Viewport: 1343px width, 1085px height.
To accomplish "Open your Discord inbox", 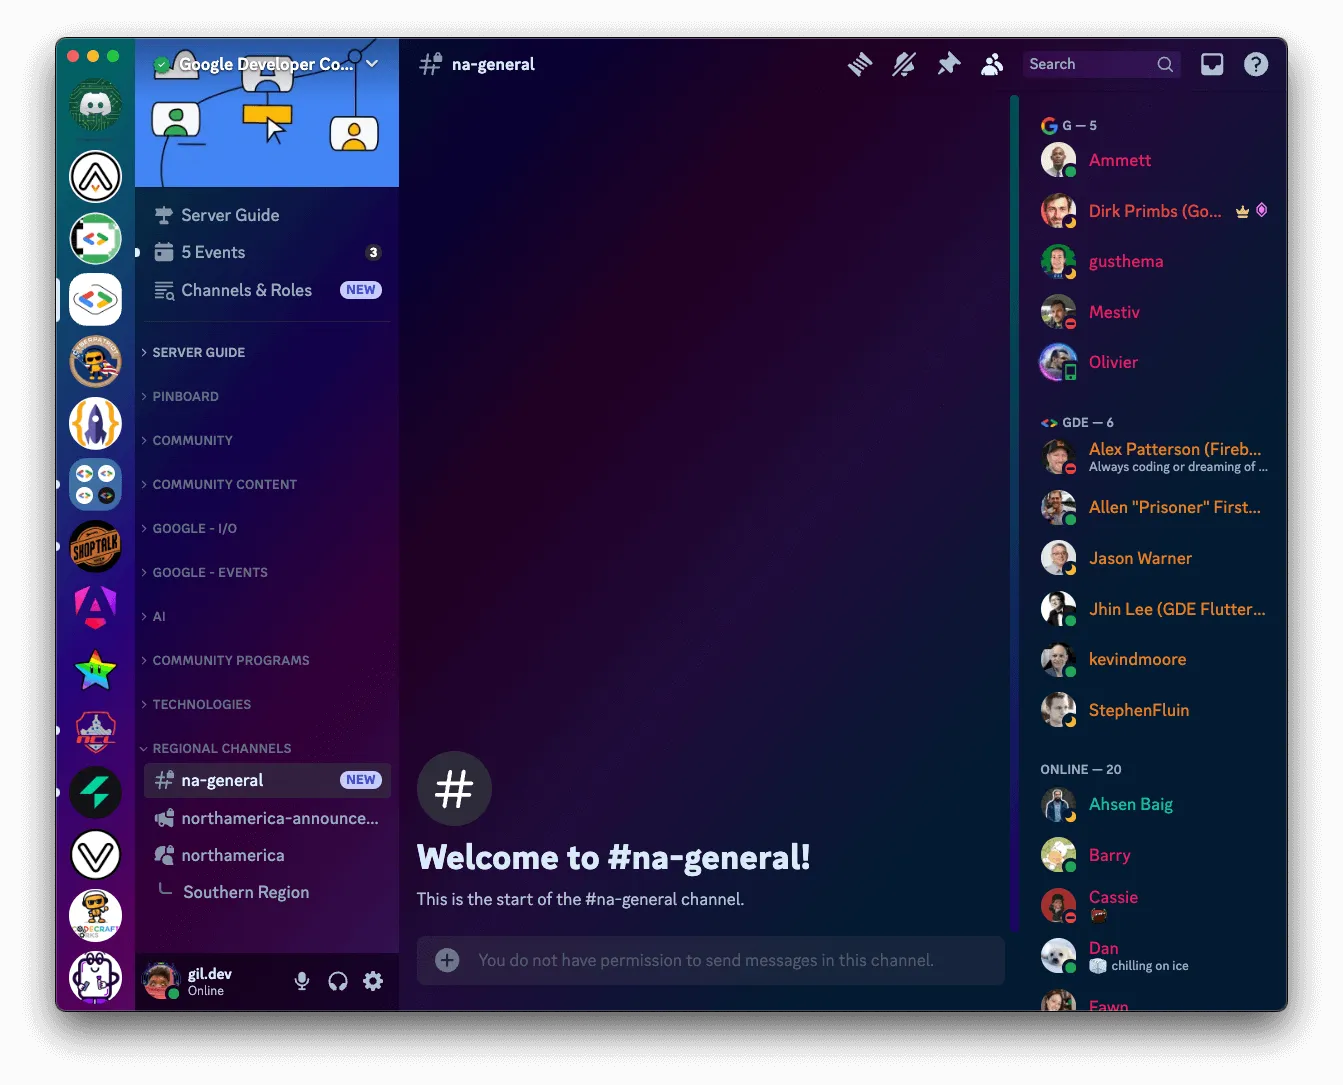I will point(1211,63).
